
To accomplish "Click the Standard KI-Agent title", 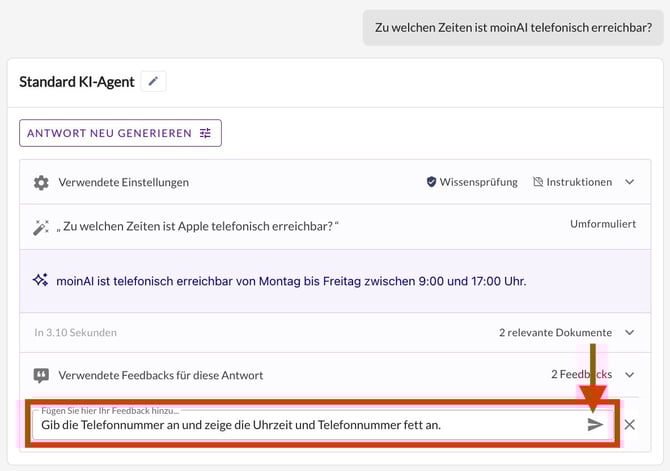I will (77, 82).
